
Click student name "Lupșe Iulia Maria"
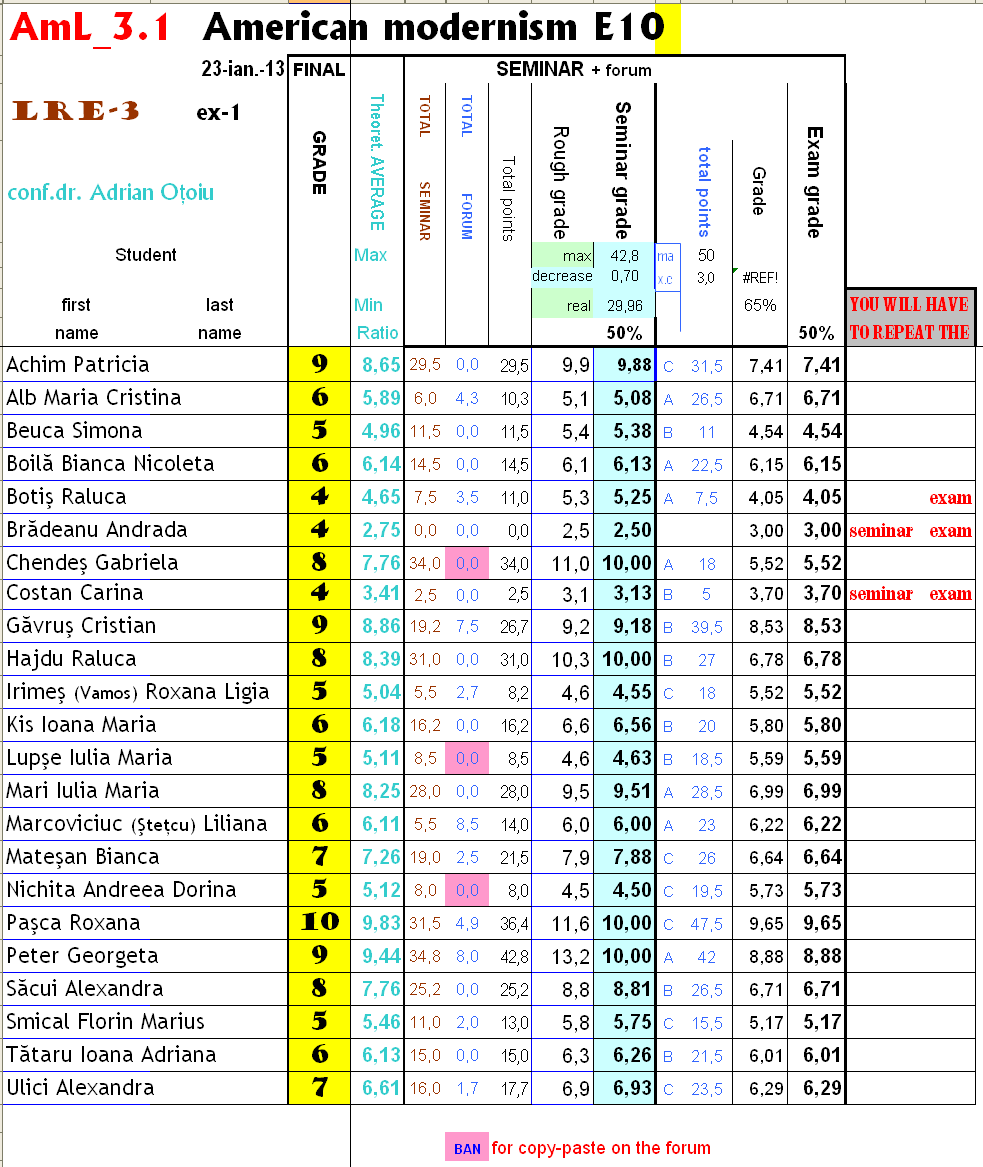pos(89,758)
